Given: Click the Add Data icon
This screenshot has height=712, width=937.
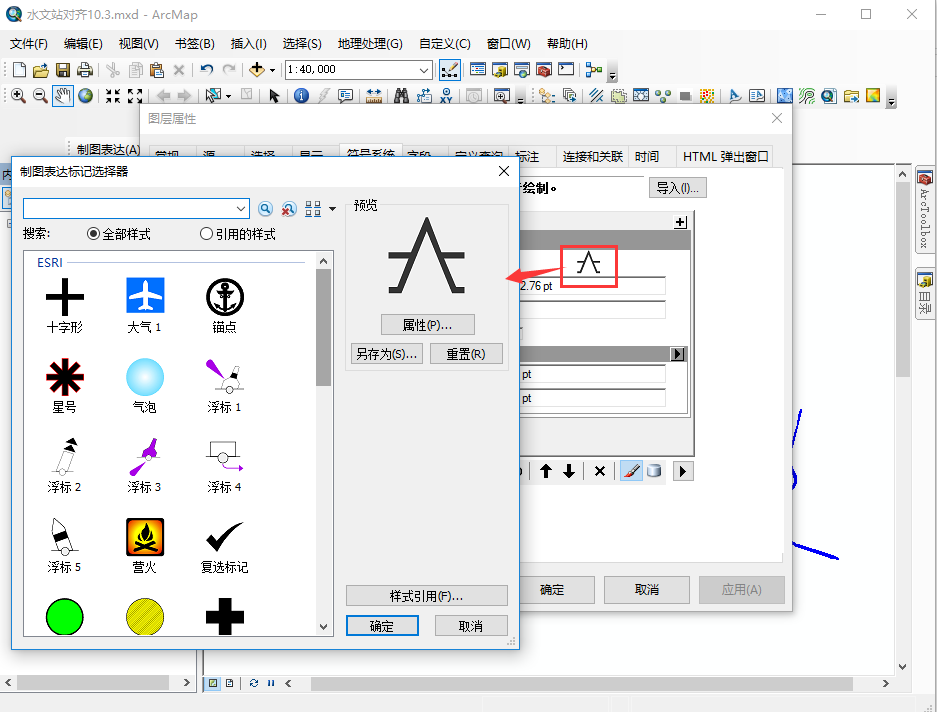Looking at the screenshot, I should (256, 70).
